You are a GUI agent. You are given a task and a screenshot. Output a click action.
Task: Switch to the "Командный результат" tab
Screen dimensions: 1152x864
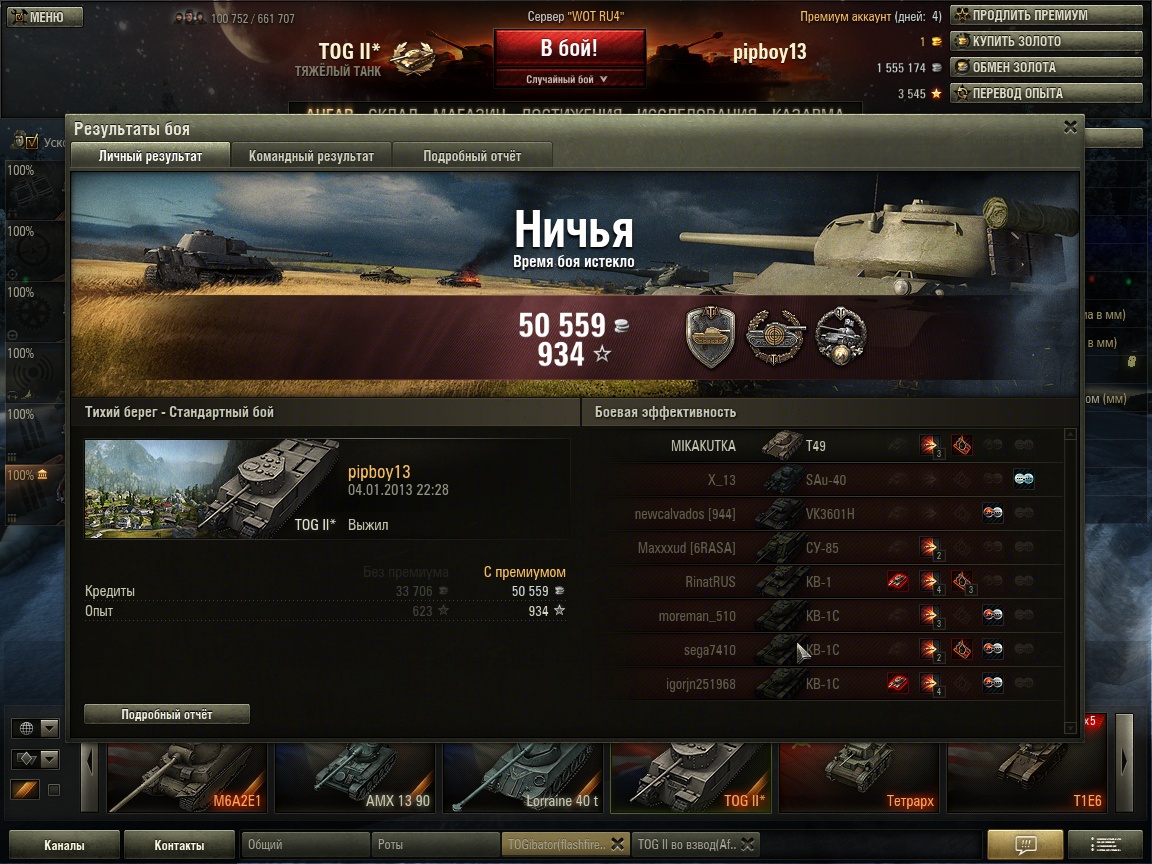pos(311,156)
